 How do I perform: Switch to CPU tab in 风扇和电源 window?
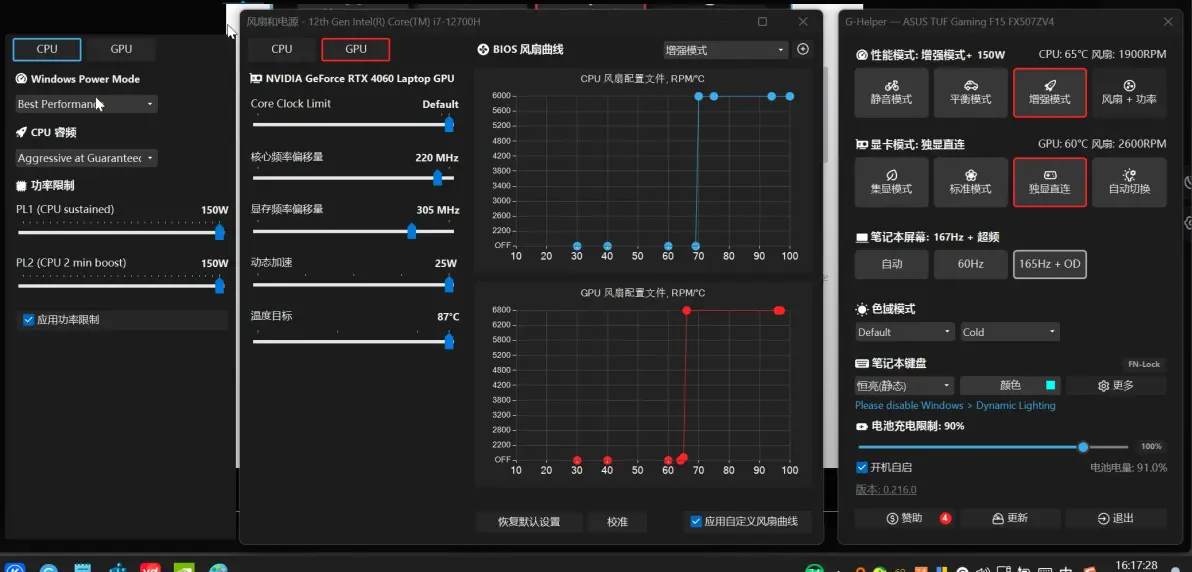click(281, 49)
